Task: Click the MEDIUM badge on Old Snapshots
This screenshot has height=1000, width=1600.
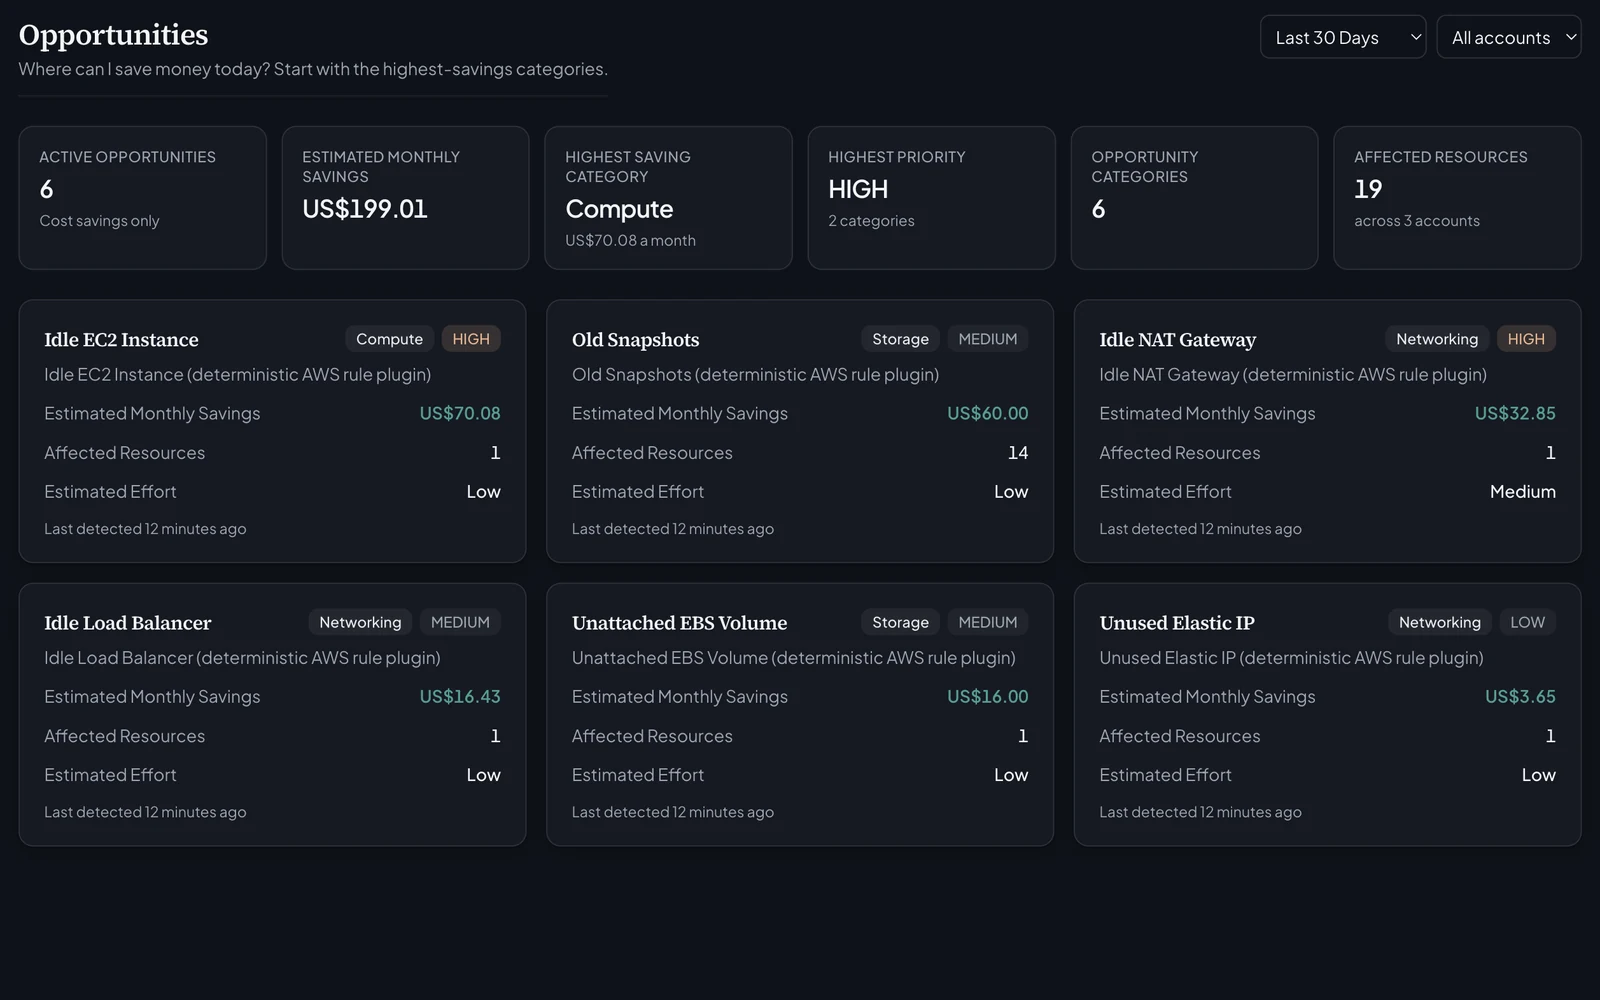Action: (x=988, y=339)
